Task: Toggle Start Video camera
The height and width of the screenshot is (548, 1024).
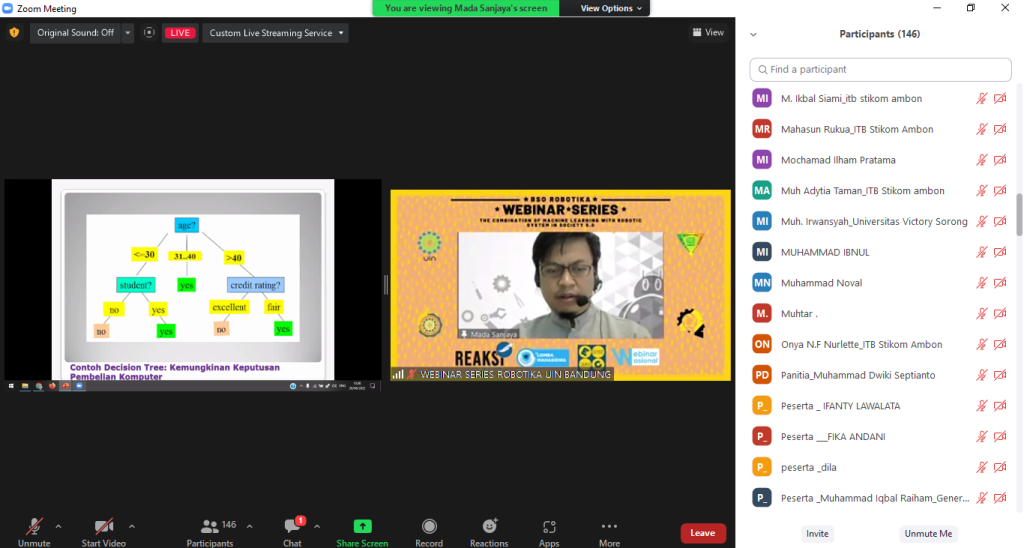Action: 103,527
